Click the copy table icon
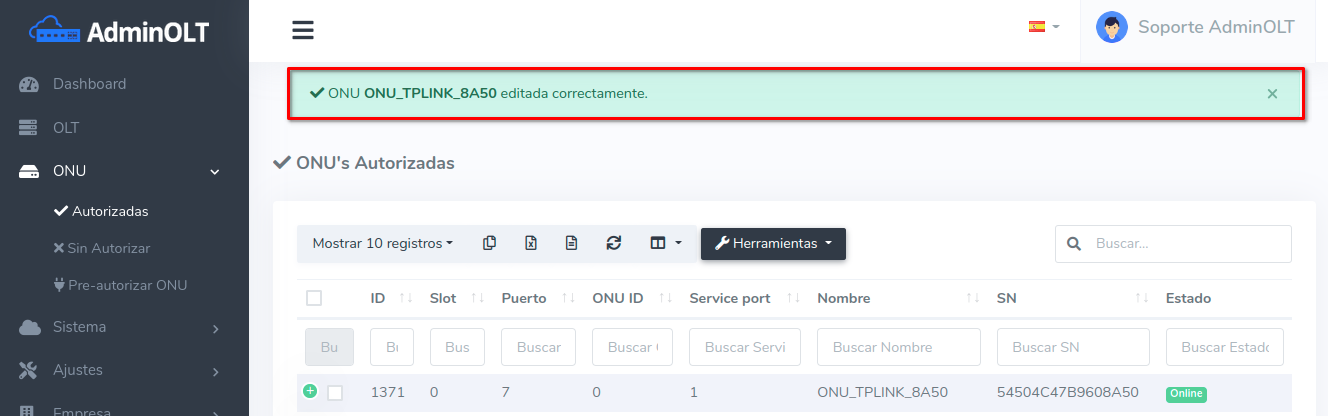 (489, 243)
